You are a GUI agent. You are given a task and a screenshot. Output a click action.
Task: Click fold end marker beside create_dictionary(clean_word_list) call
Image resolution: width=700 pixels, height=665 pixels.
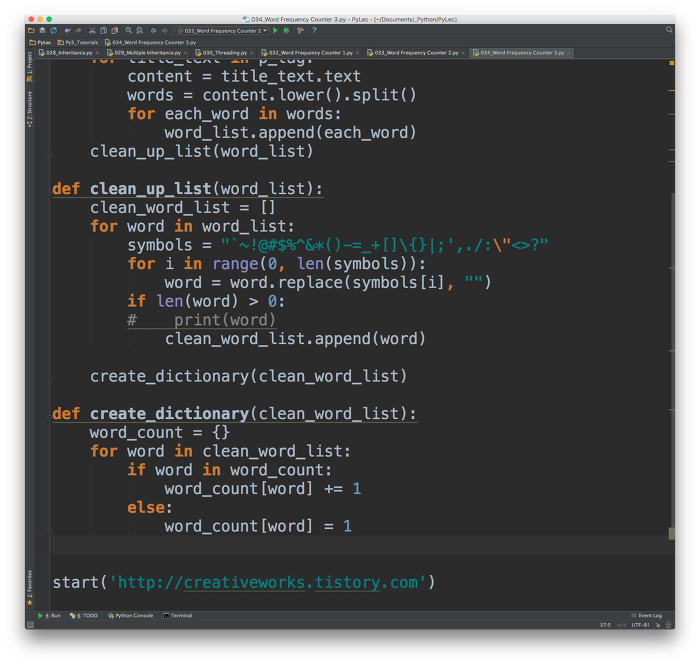(x=50, y=380)
